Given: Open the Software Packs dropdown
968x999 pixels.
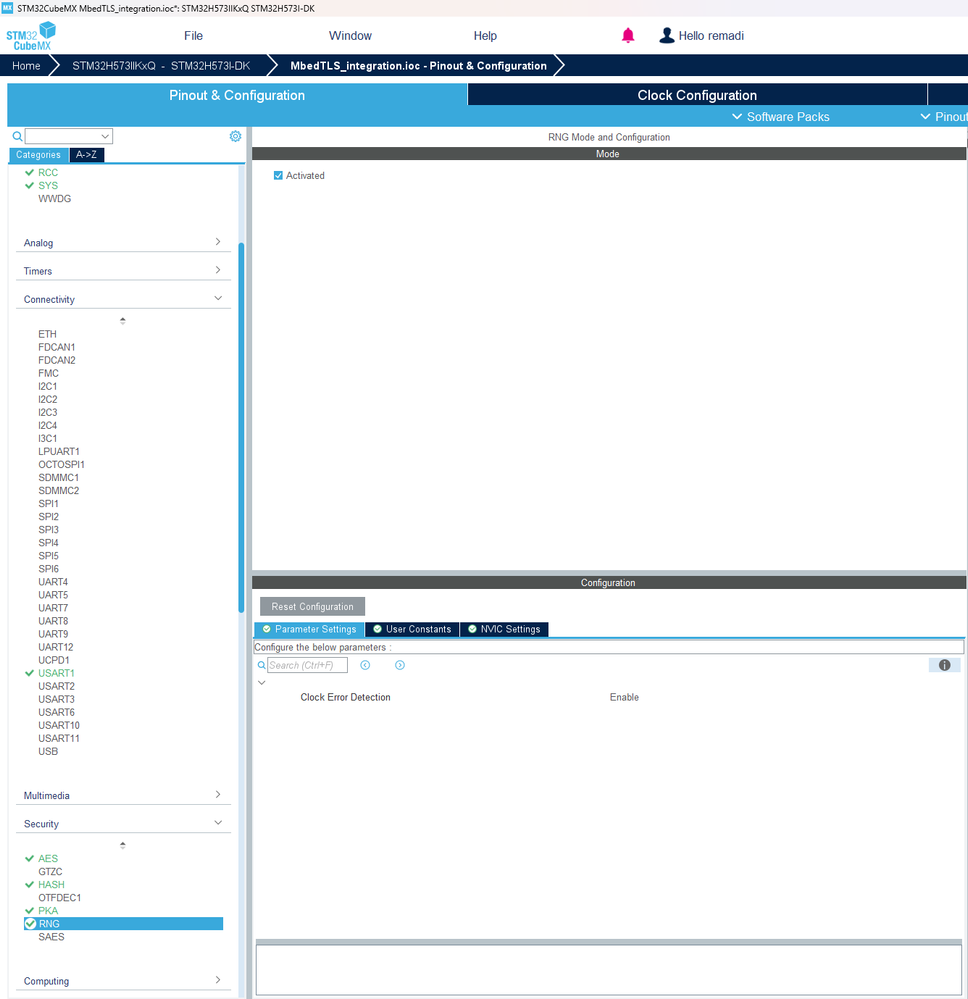Looking at the screenshot, I should pos(781,117).
